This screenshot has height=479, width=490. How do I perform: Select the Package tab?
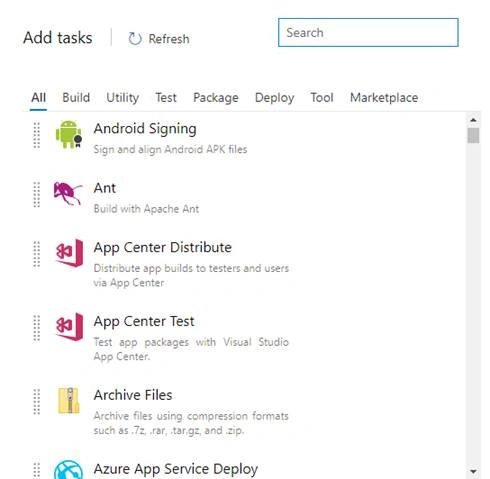click(216, 98)
